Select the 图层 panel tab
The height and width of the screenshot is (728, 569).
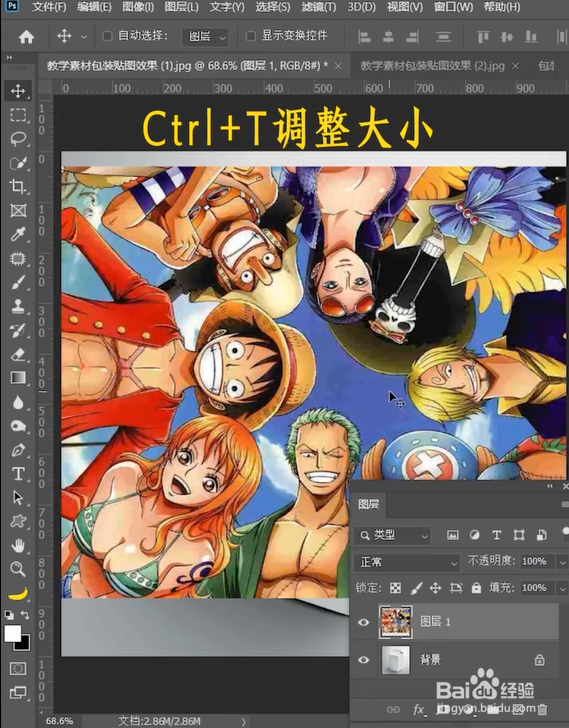369,504
